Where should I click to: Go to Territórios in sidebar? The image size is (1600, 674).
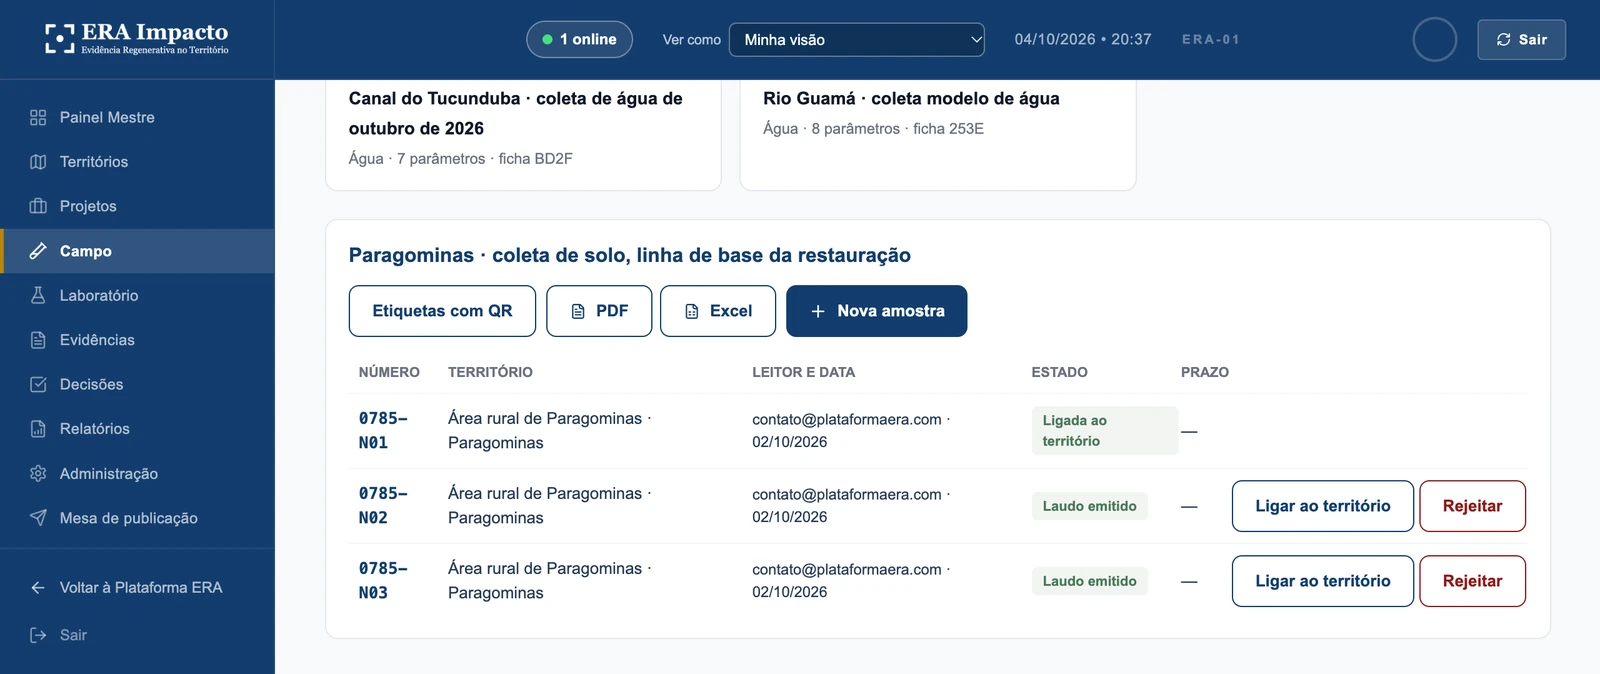137,162
